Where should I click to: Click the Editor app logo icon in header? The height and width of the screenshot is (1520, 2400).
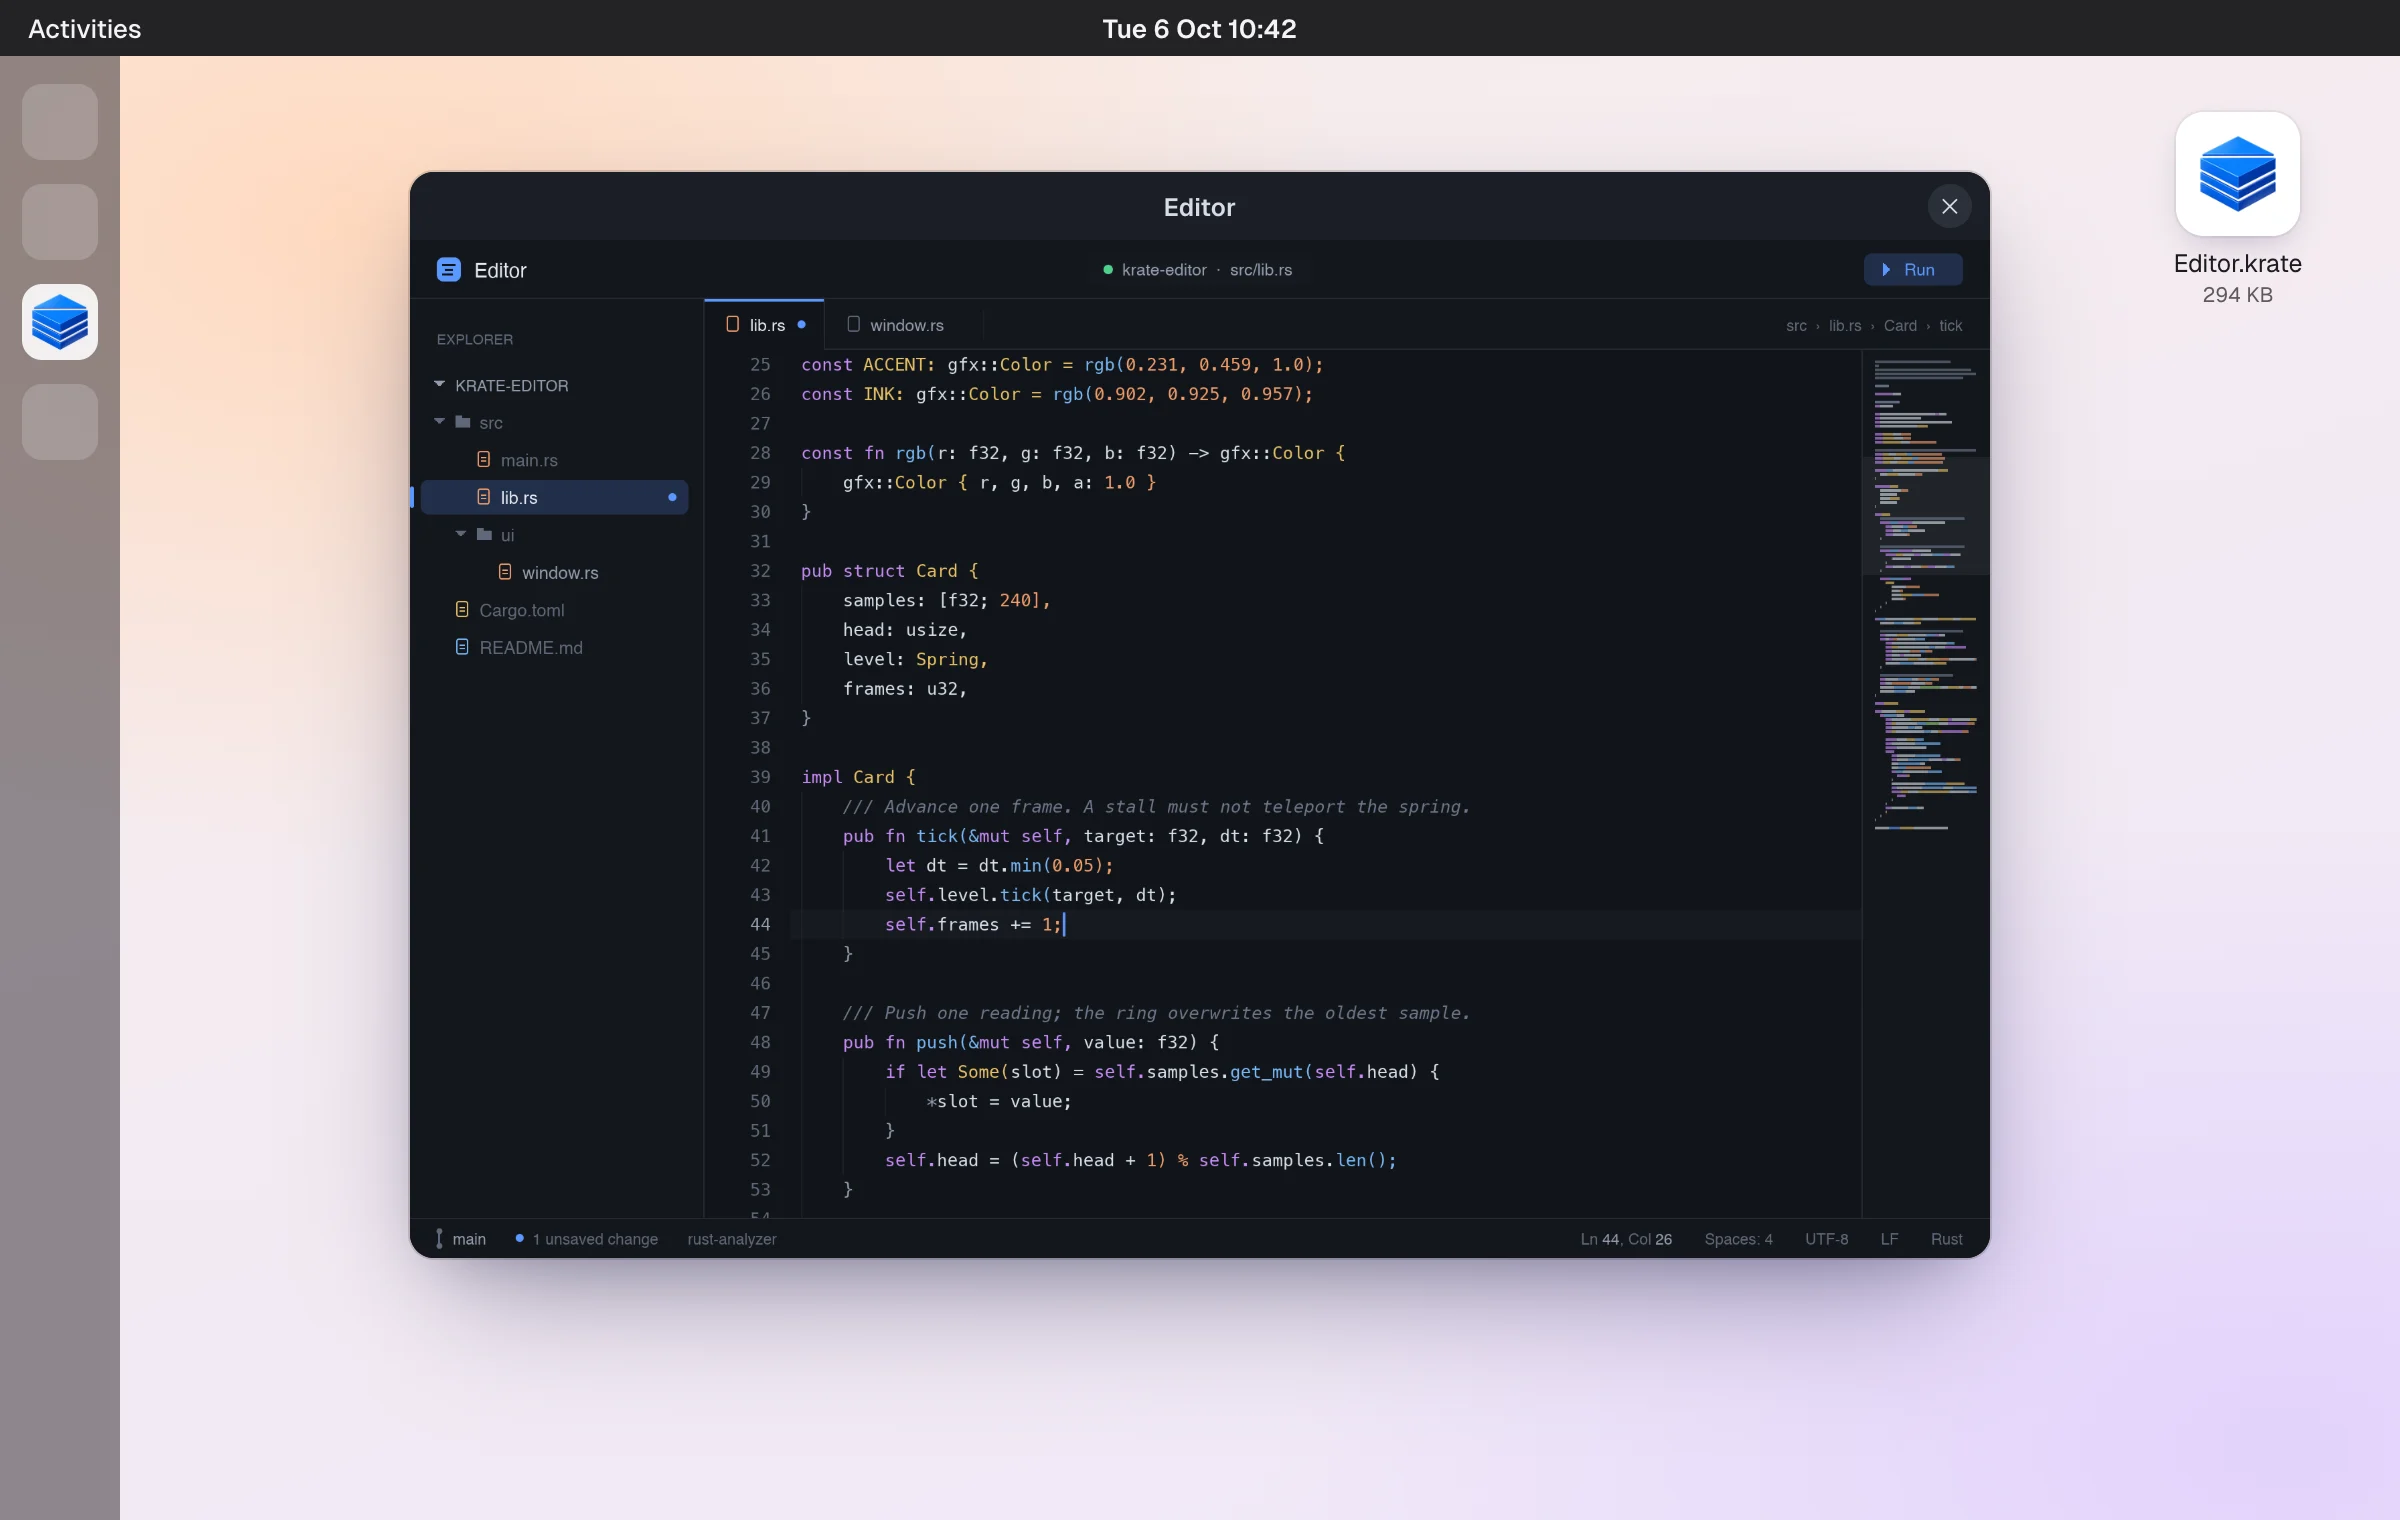(x=448, y=270)
